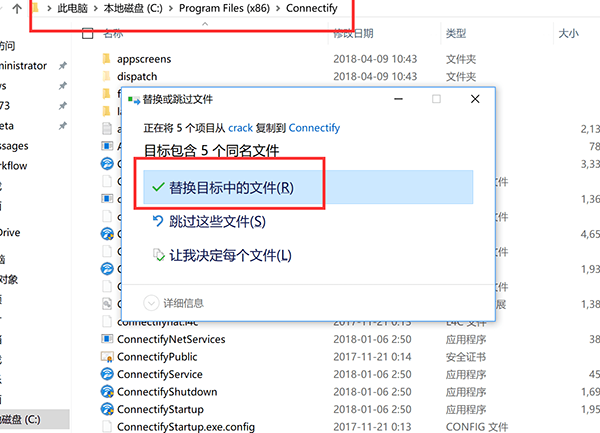Select ConnectifyStartup.exe.config file

pos(186,426)
